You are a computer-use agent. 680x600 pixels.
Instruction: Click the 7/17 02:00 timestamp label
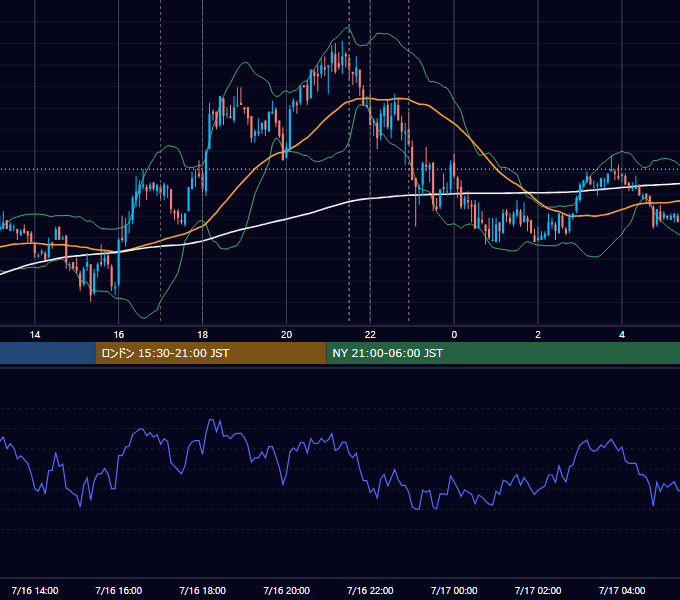(538, 590)
